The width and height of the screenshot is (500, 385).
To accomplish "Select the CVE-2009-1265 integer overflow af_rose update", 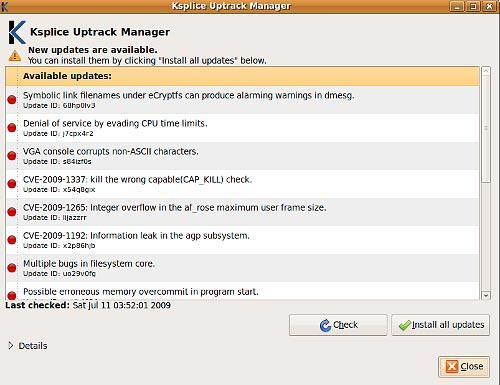I will 242,212.
